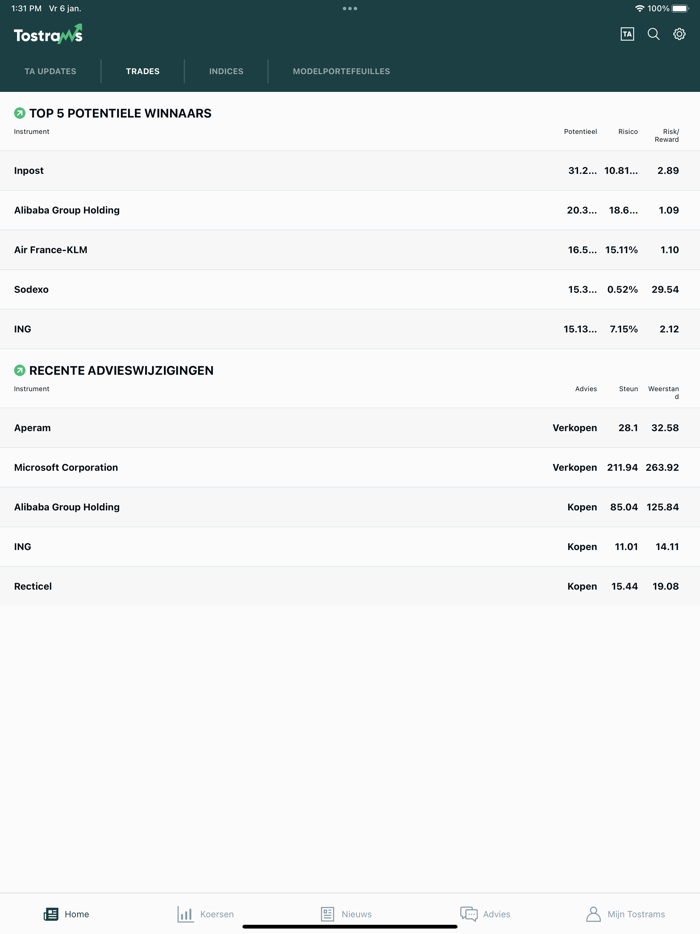Open Aperam Verkopen advice row

(x=350, y=428)
